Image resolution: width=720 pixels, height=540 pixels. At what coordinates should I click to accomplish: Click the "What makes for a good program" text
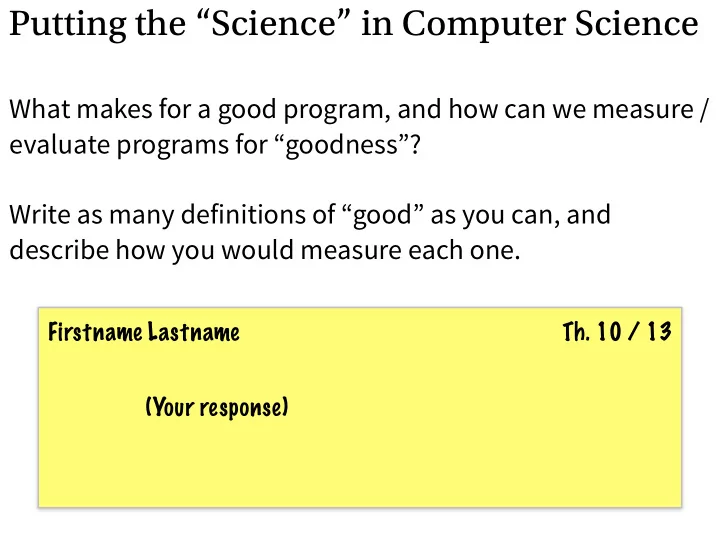(200, 111)
